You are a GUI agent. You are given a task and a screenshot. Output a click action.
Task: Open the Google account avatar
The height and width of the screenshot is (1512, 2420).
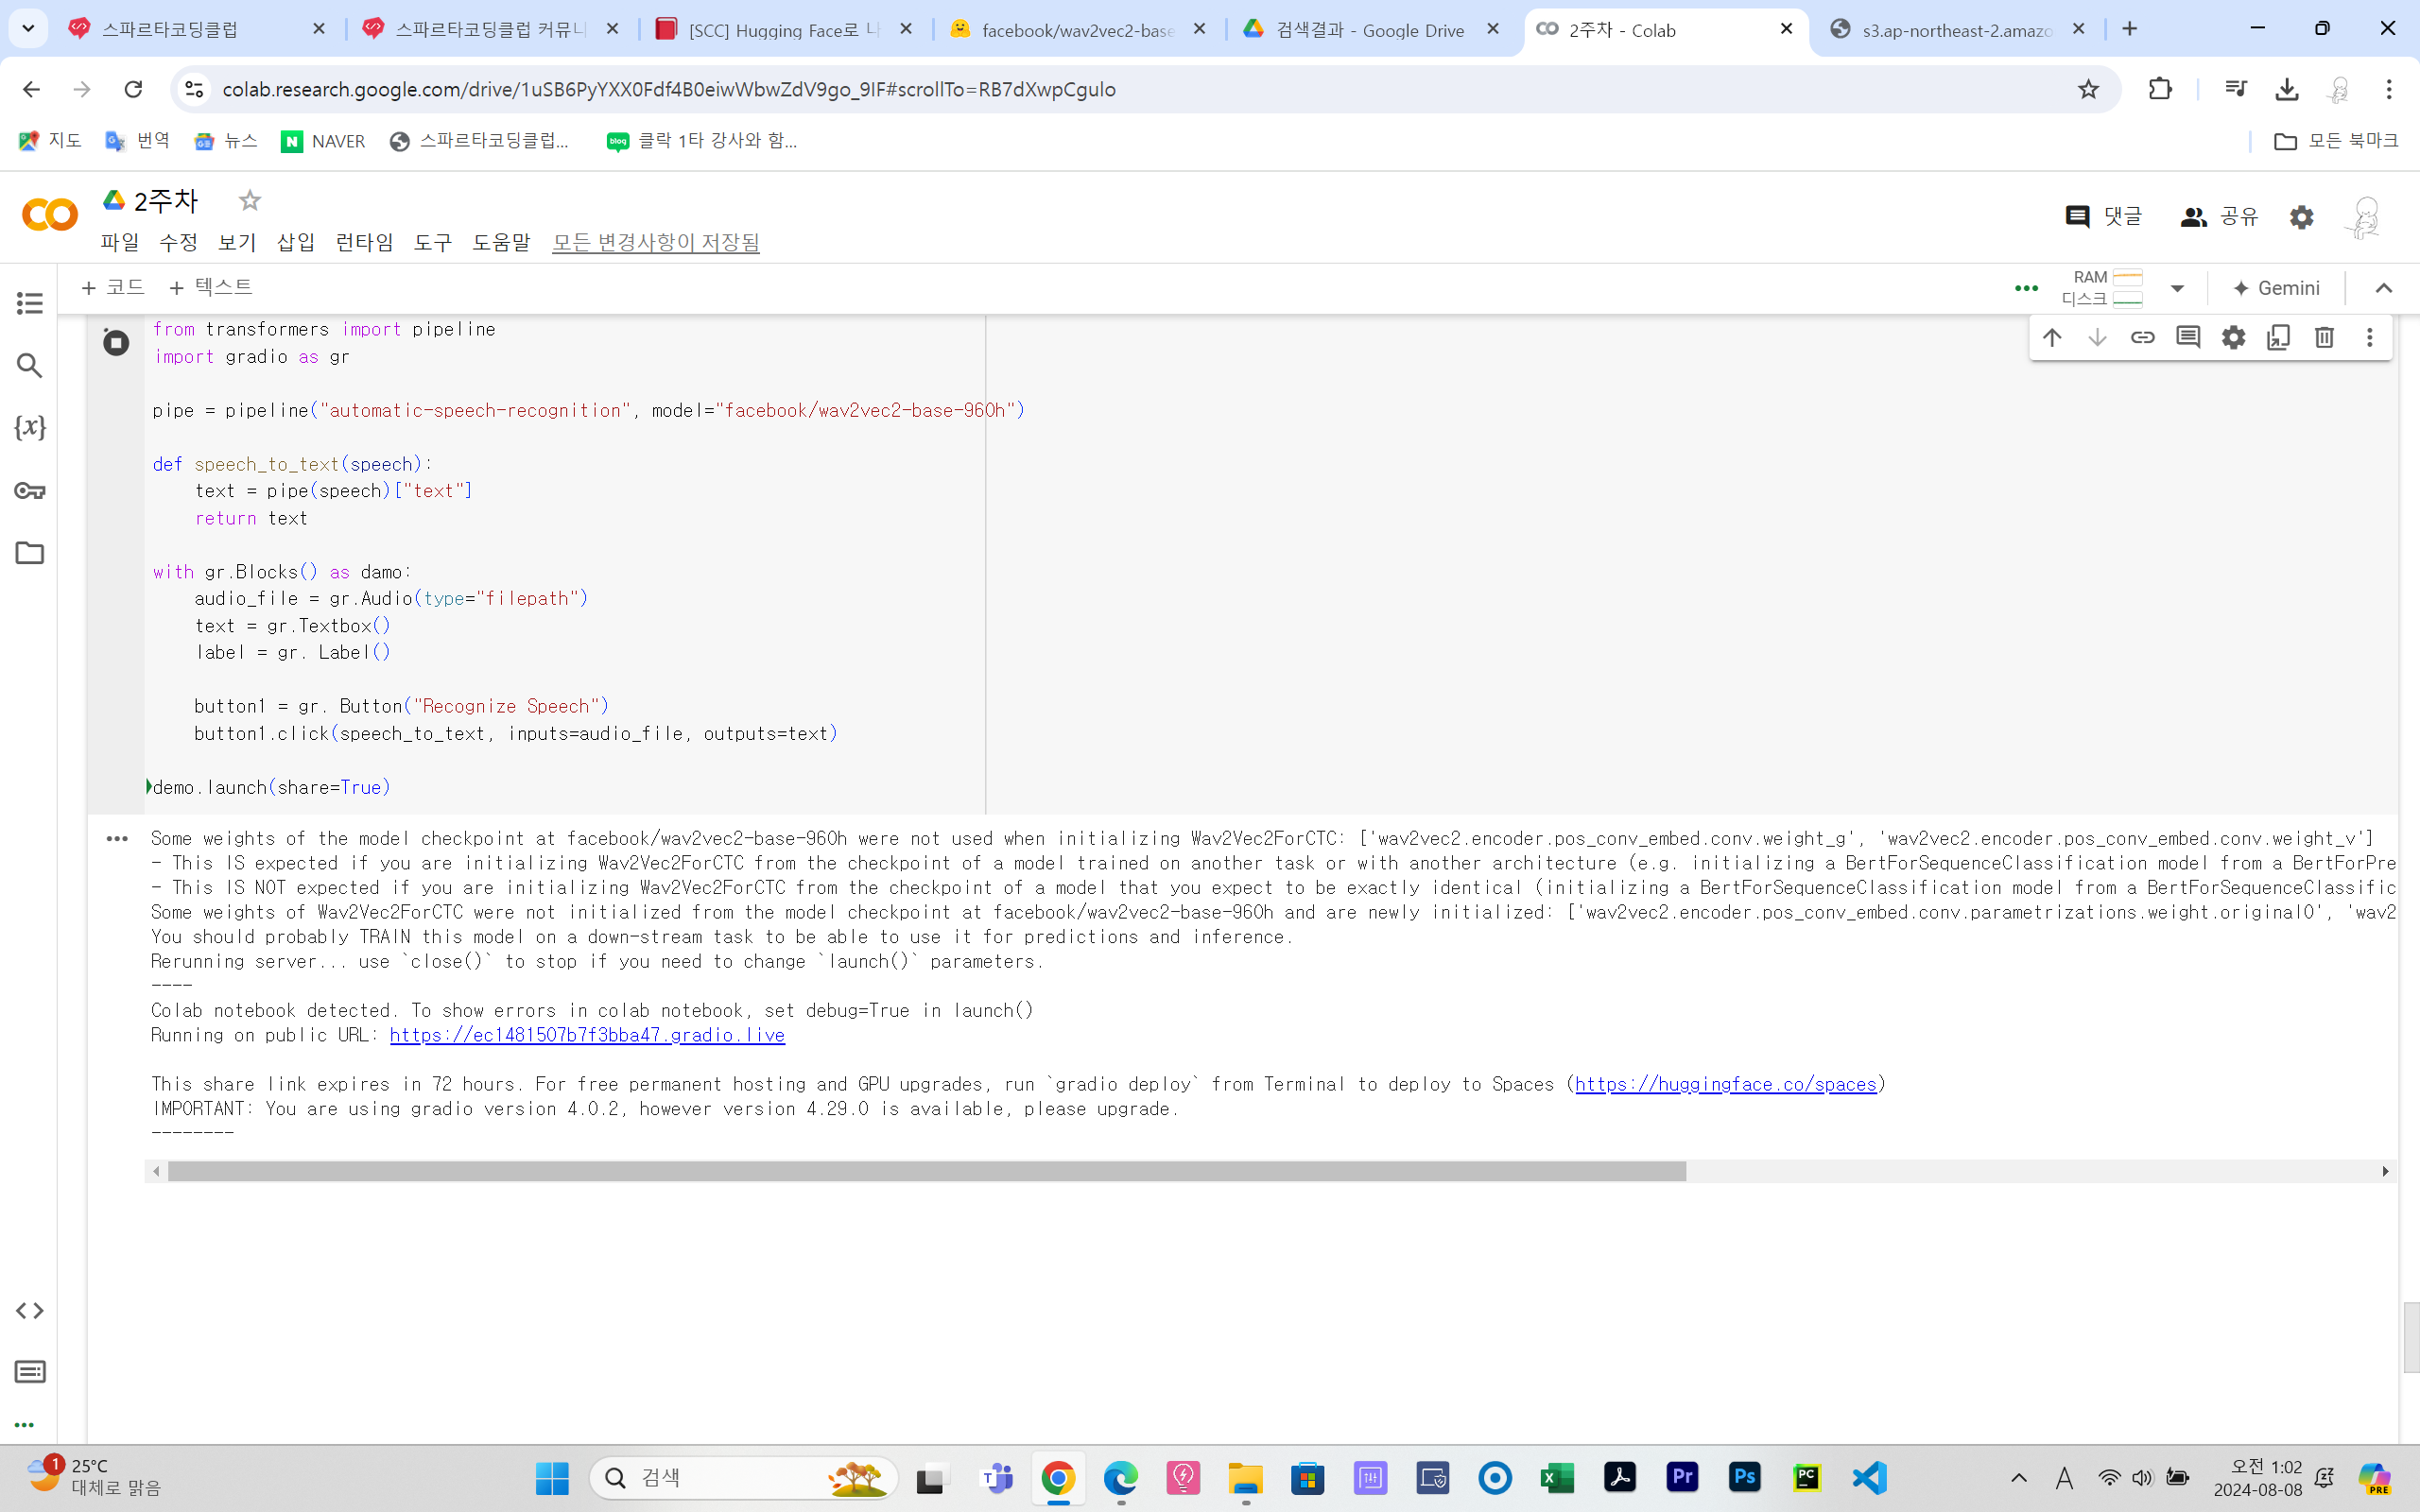pyautogui.click(x=2364, y=217)
